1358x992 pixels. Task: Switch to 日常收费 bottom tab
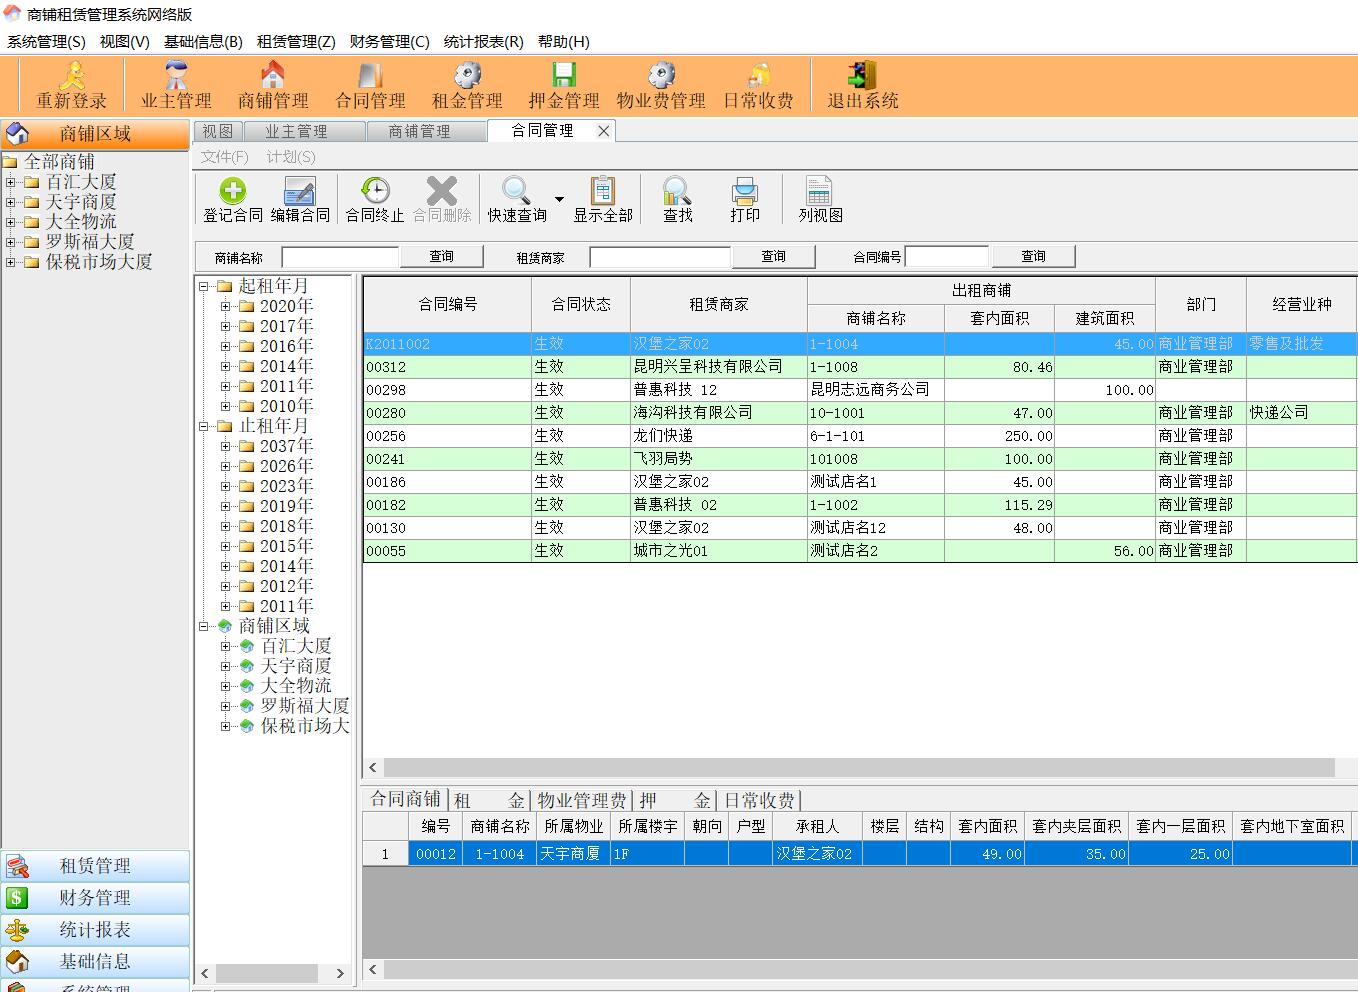click(x=759, y=800)
